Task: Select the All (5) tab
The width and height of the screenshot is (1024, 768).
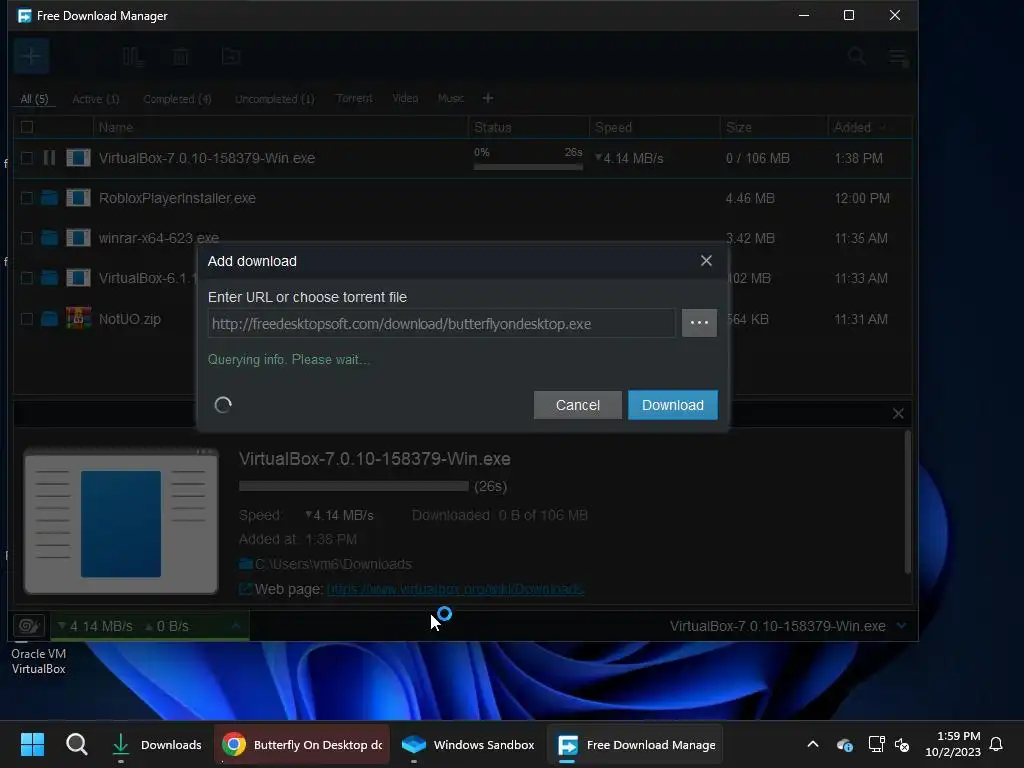Action: [34, 99]
